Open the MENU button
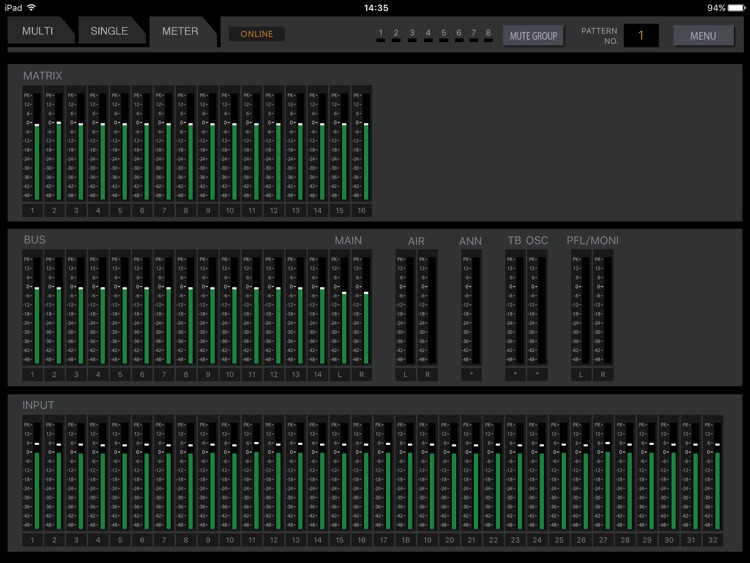Viewport: 750px width, 563px height. point(703,36)
